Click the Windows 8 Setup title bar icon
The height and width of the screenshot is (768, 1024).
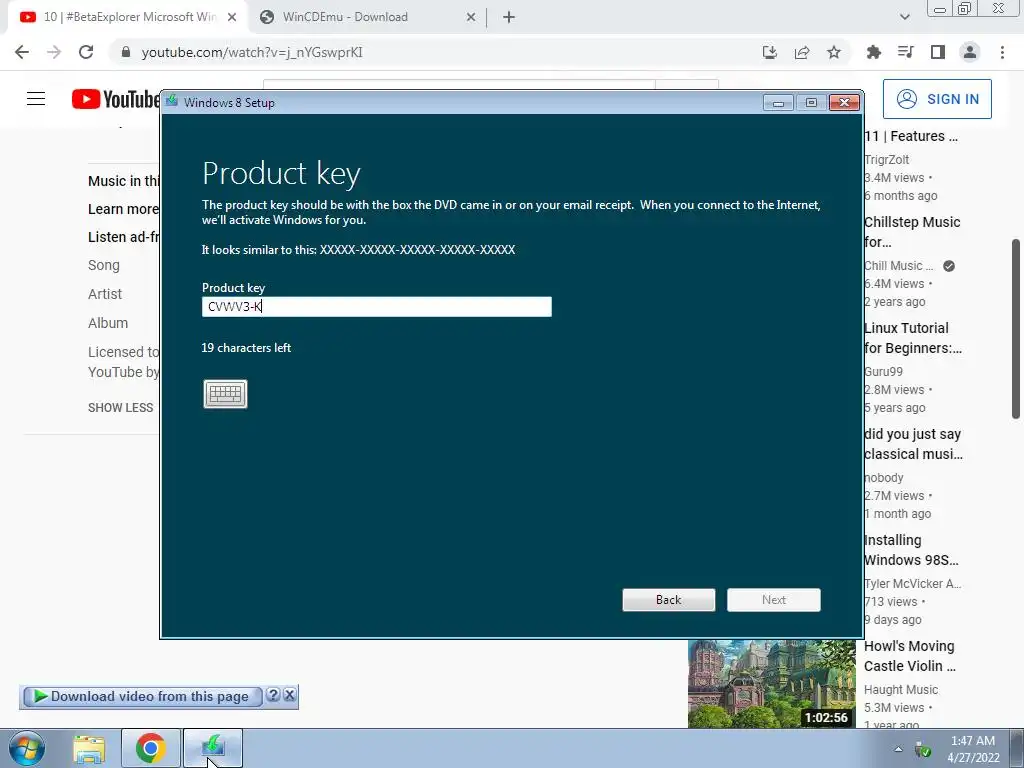[x=172, y=101]
